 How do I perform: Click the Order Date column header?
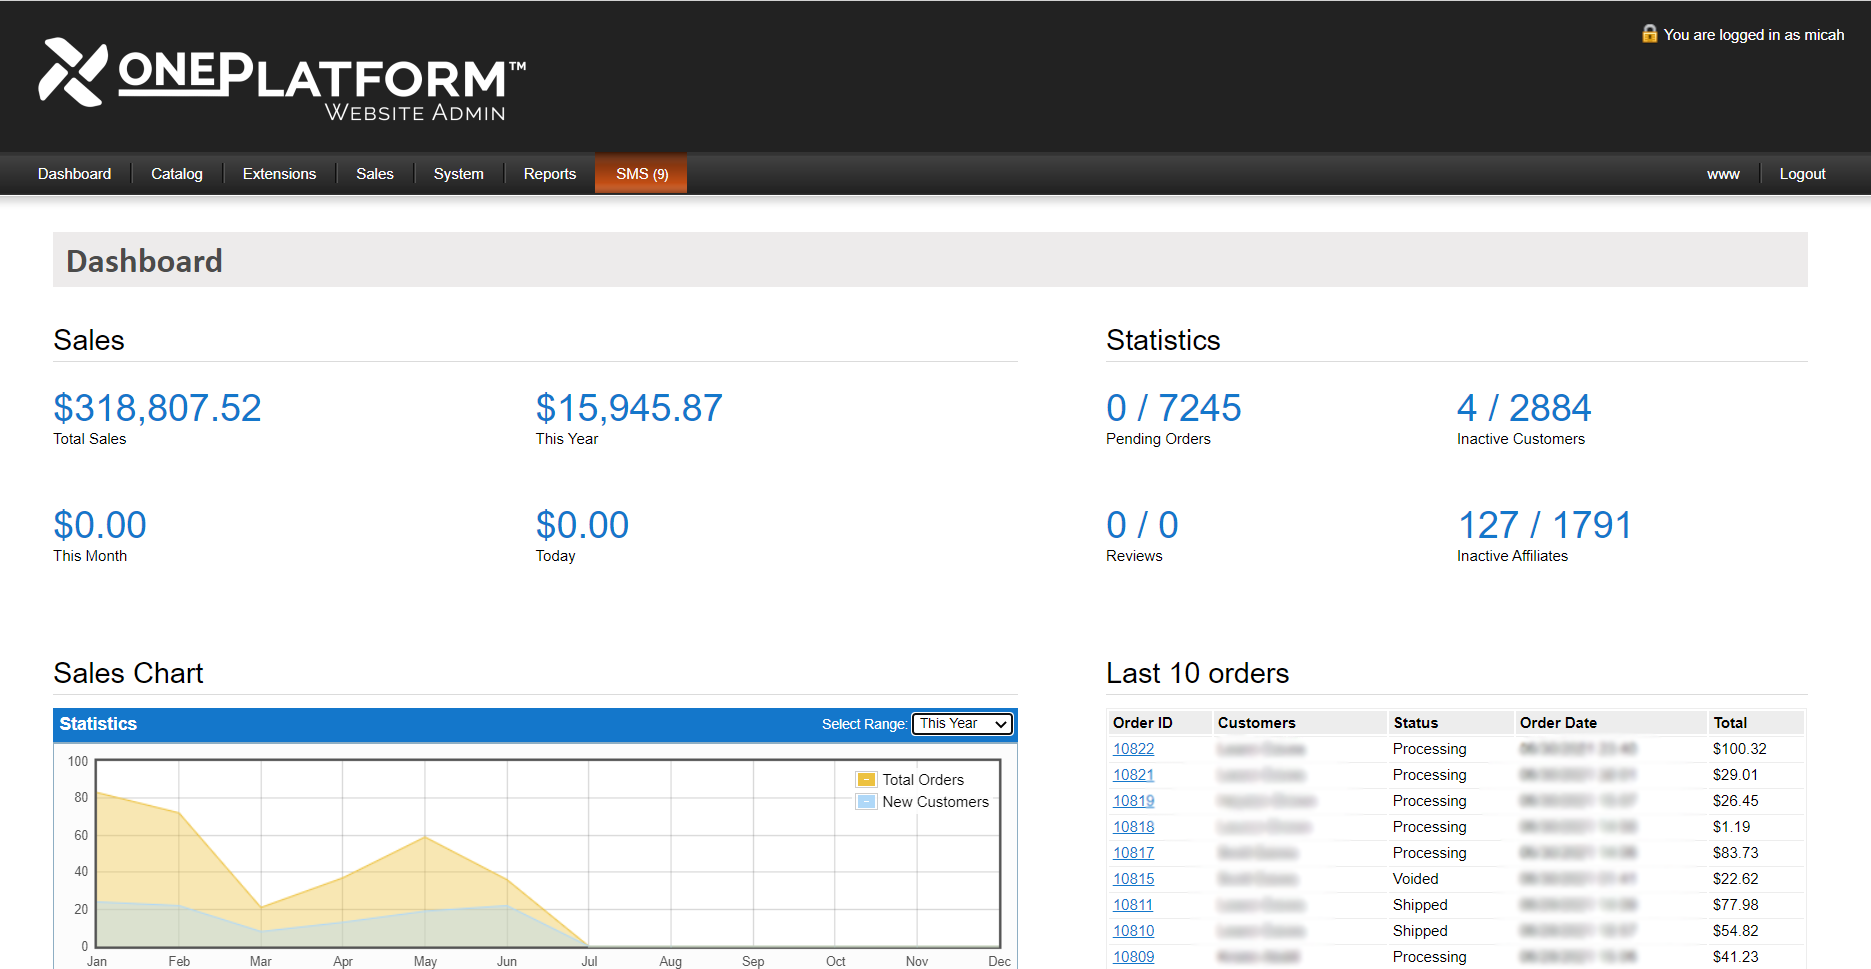1558,723
